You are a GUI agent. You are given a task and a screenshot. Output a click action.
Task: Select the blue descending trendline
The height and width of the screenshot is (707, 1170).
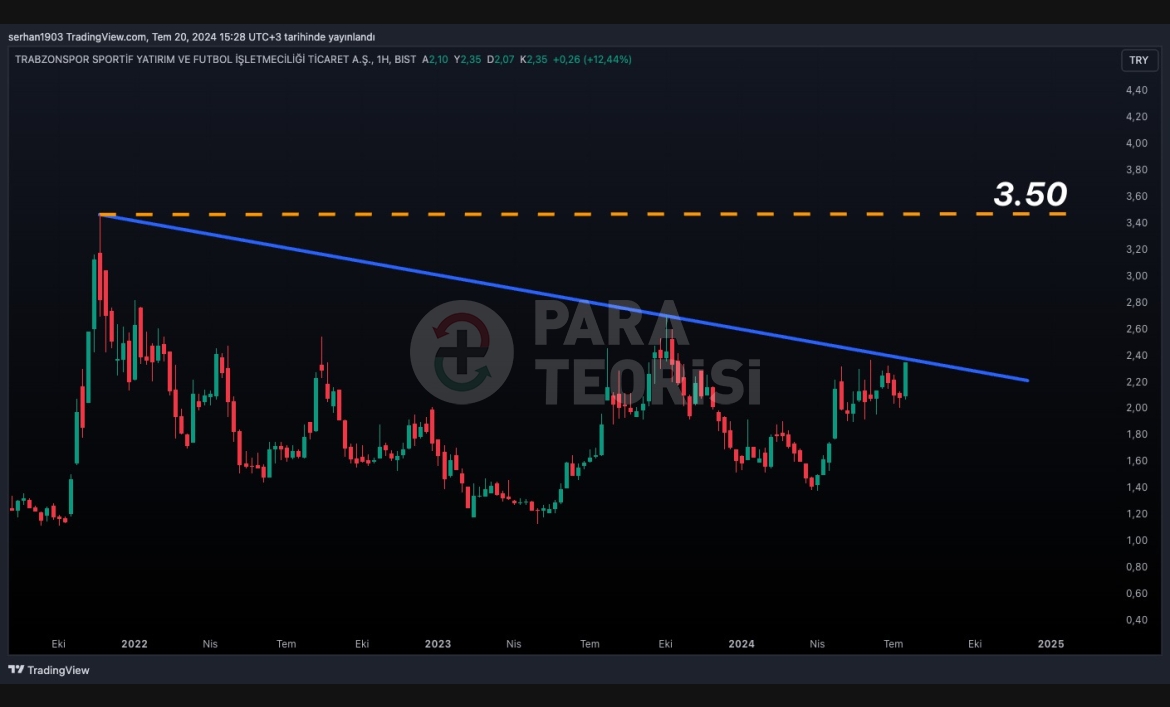coord(564,298)
